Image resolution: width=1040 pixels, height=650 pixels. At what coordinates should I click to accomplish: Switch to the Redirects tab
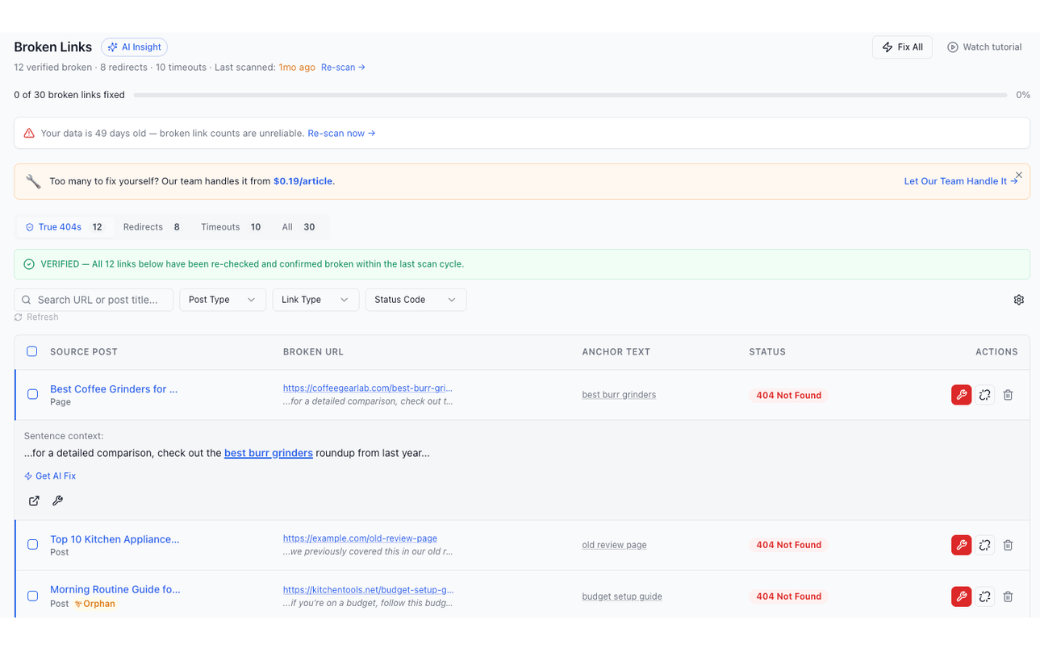(x=151, y=227)
